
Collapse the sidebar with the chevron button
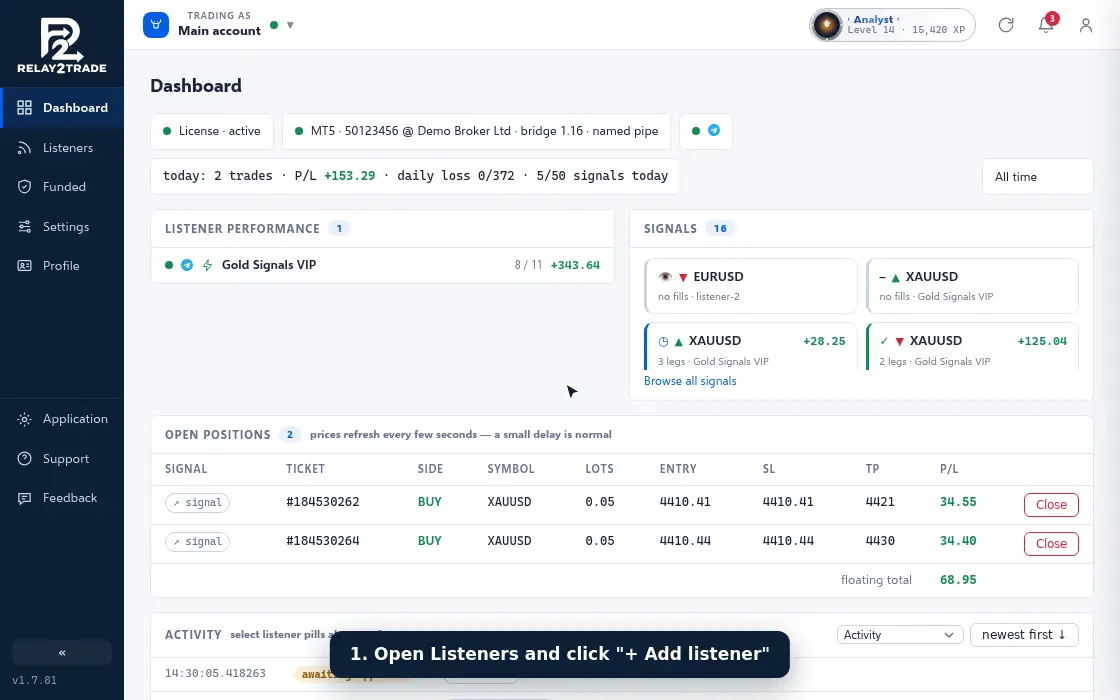tap(62, 653)
